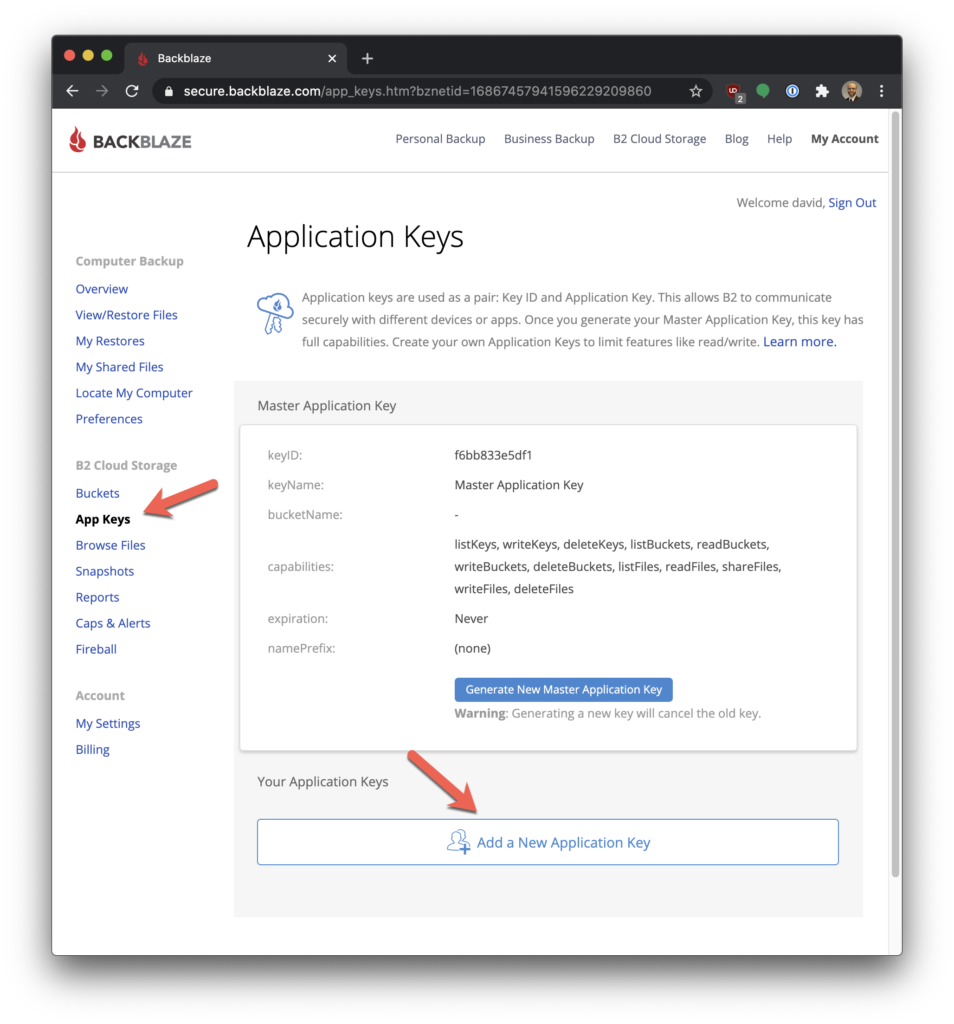Click Generate New Master Application Key
The height and width of the screenshot is (1024, 954).
[563, 689]
